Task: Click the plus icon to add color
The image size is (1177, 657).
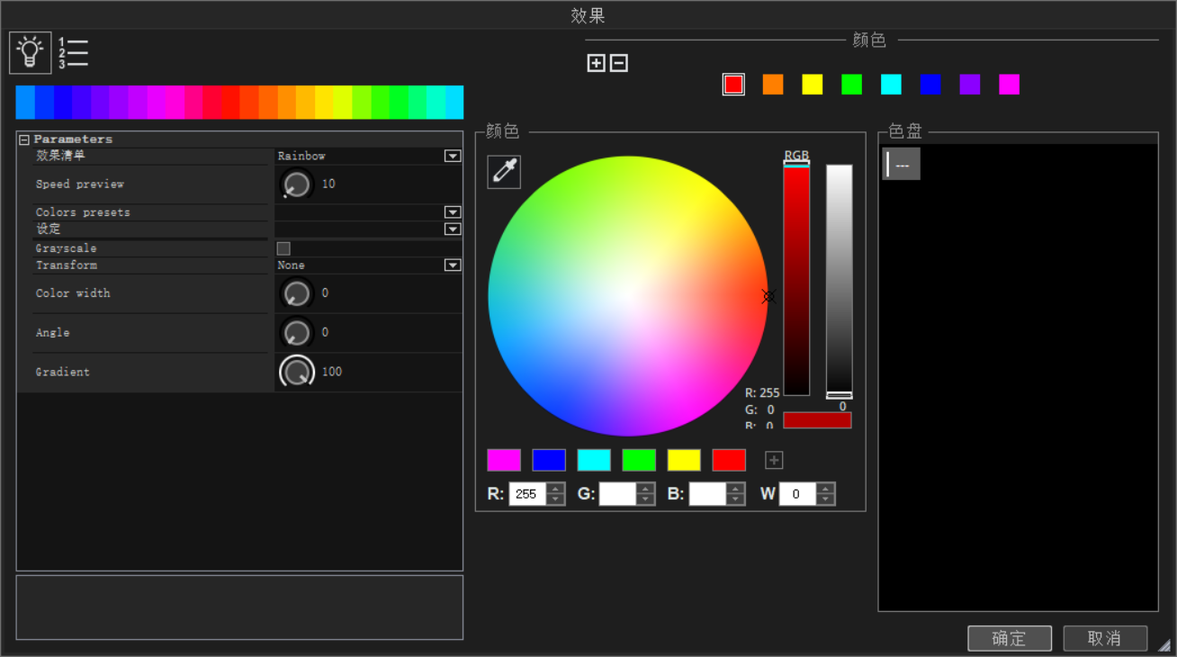Action: click(596, 63)
